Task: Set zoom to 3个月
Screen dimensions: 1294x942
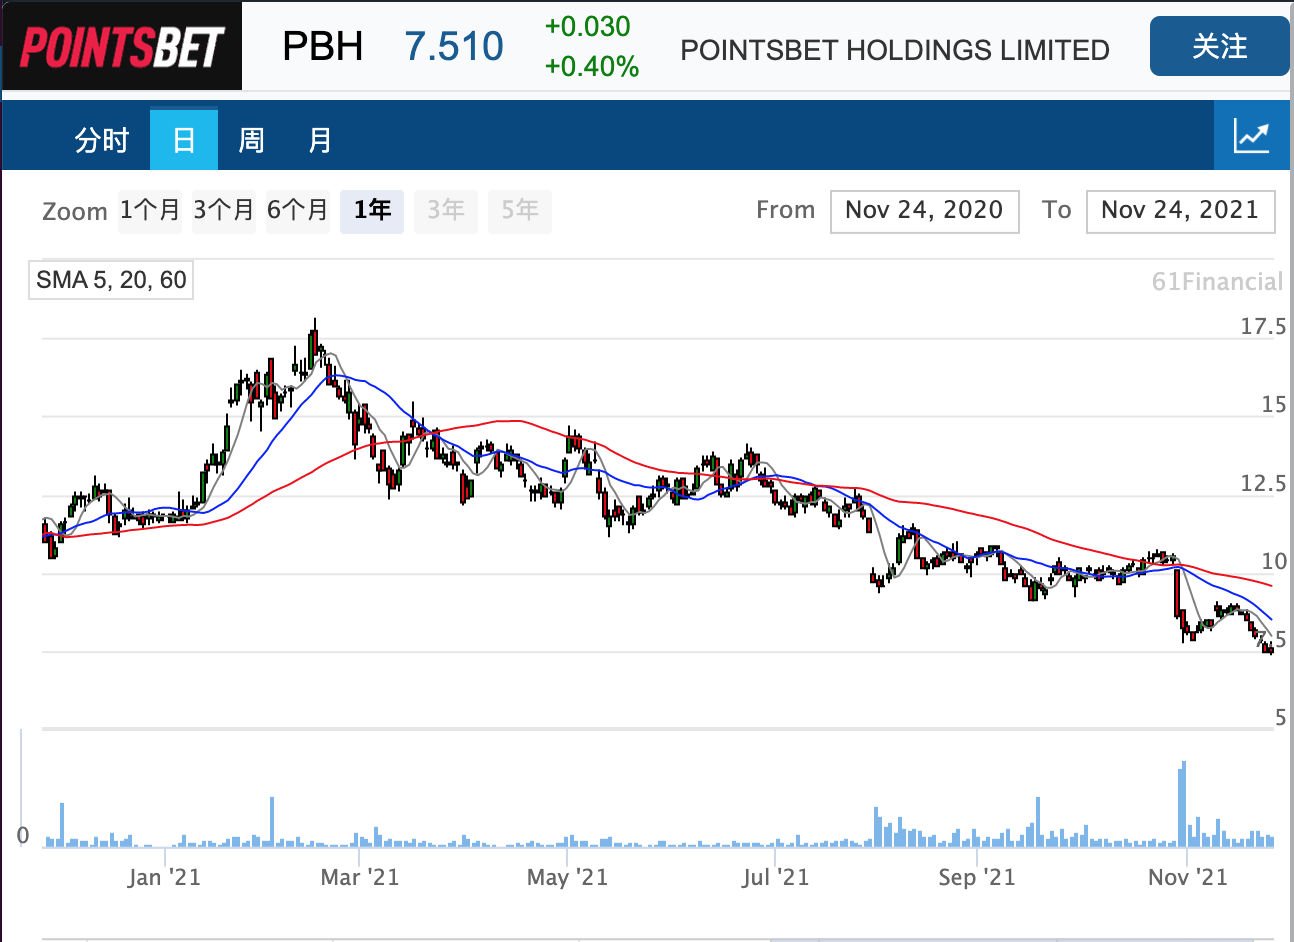Action: [x=224, y=210]
